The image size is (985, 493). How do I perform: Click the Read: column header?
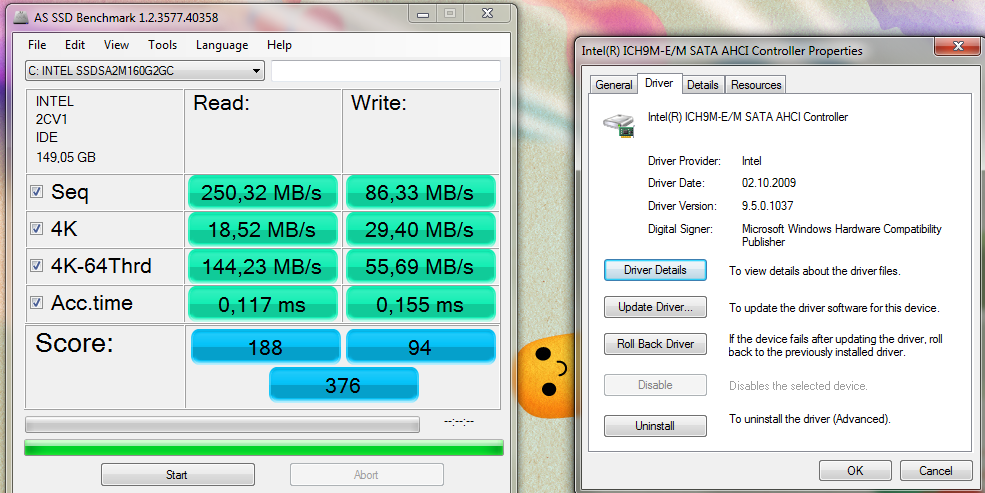click(221, 103)
